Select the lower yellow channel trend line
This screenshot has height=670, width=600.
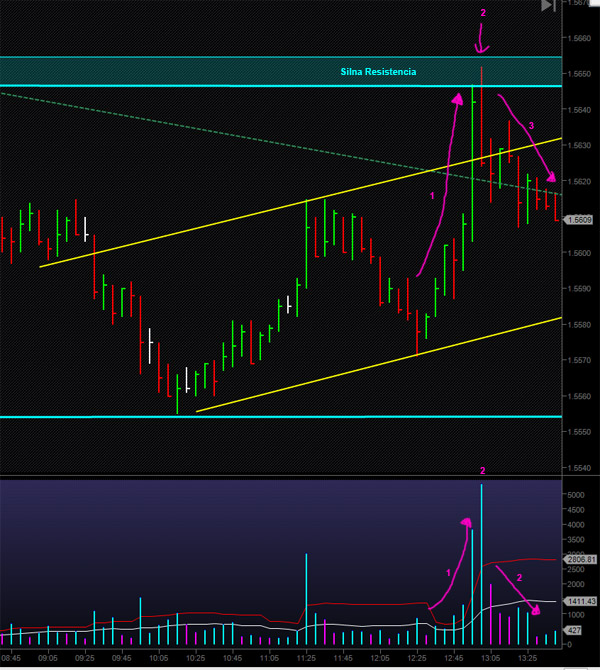(x=379, y=364)
